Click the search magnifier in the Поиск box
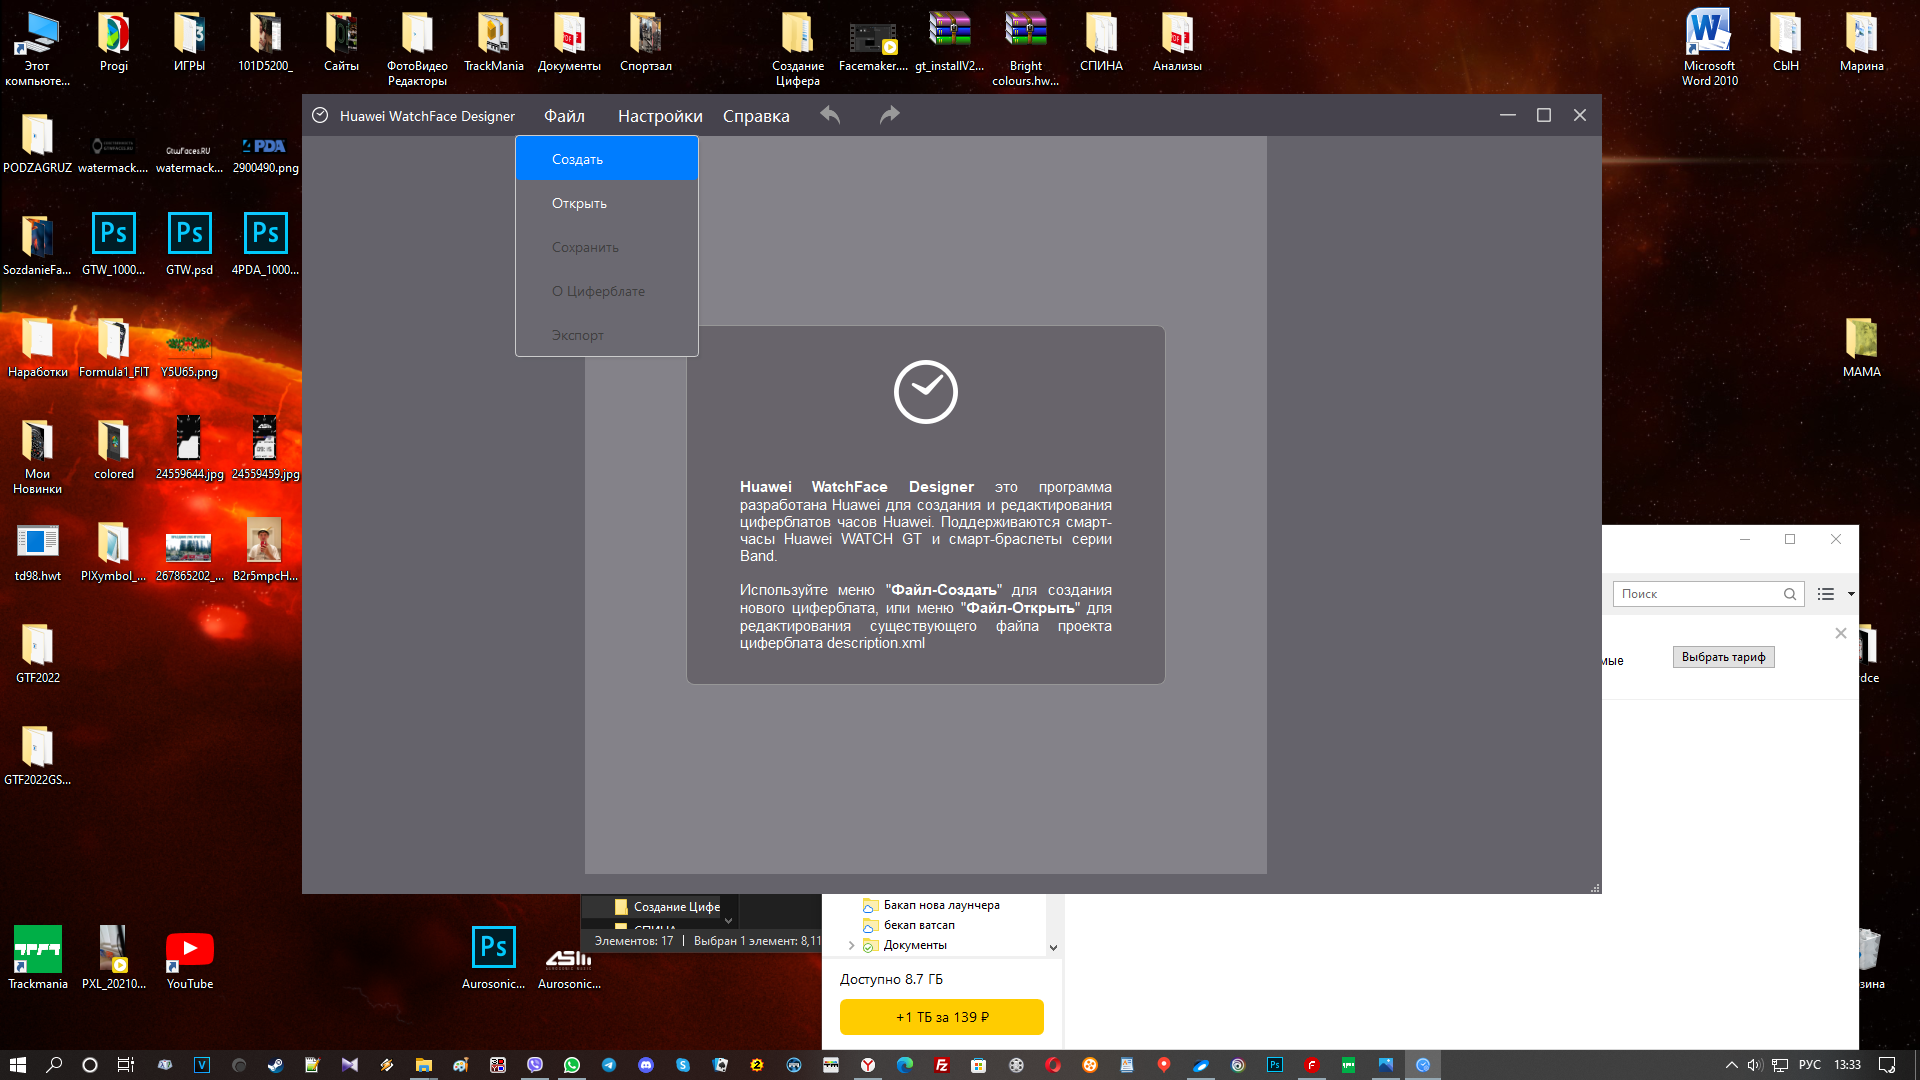Image resolution: width=1920 pixels, height=1080 pixels. pos(1790,594)
